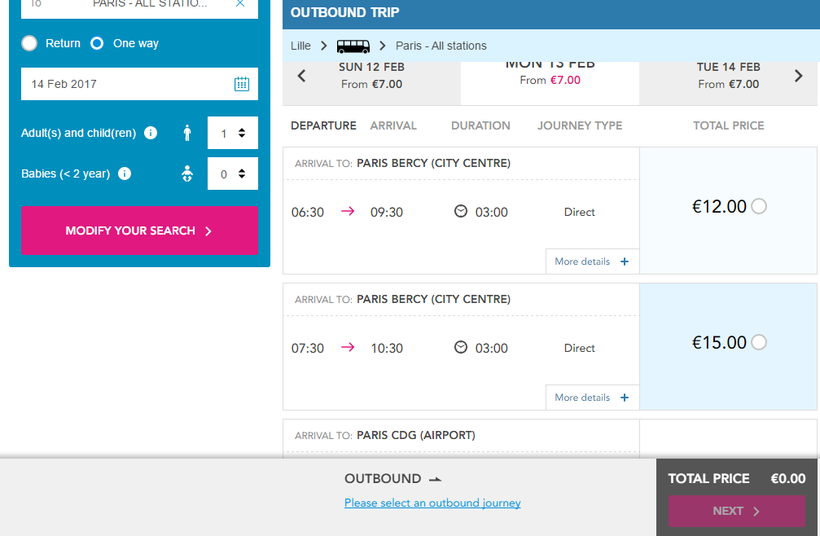Select the €15.00 fare radio button
820x536 pixels.
[759, 343]
